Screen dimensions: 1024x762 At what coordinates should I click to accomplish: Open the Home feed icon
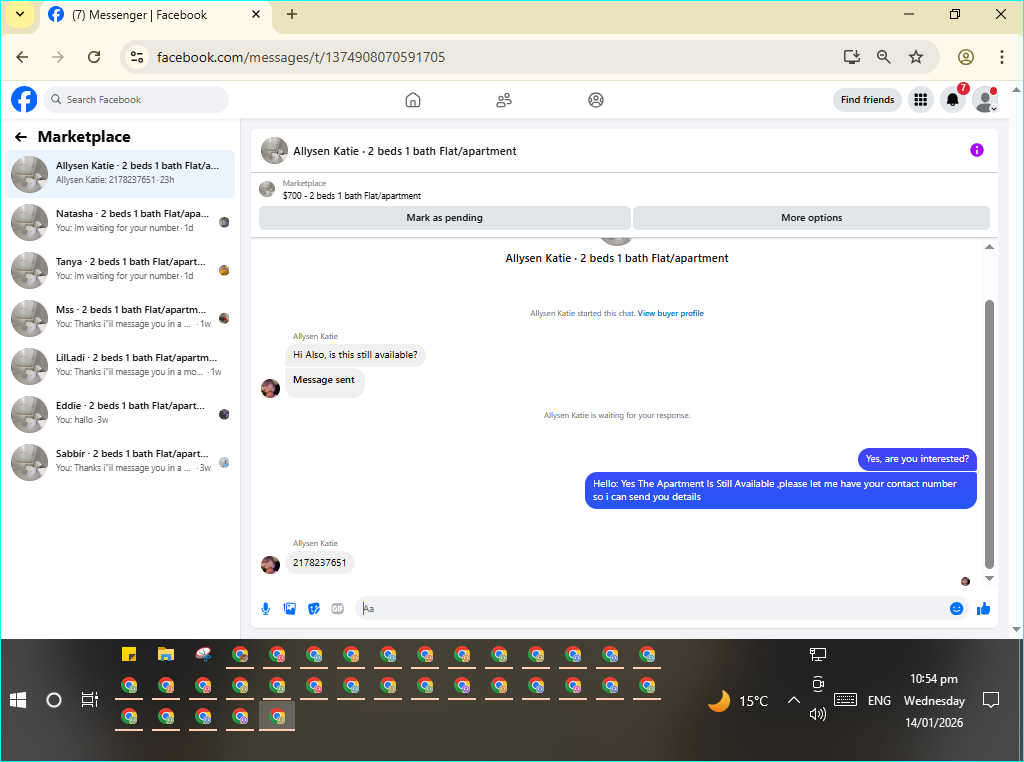[413, 100]
